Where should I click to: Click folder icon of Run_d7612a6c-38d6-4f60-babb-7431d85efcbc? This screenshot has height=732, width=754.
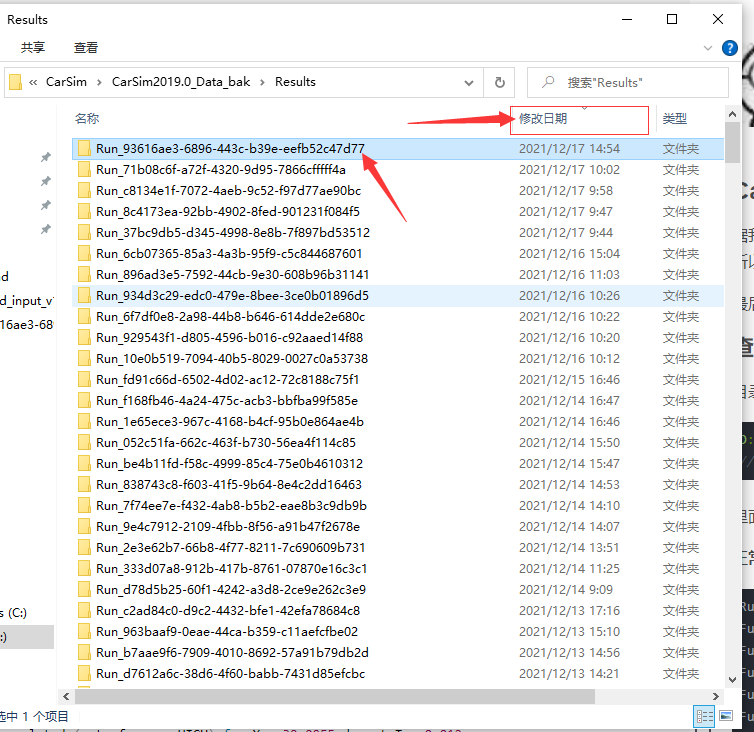84,674
